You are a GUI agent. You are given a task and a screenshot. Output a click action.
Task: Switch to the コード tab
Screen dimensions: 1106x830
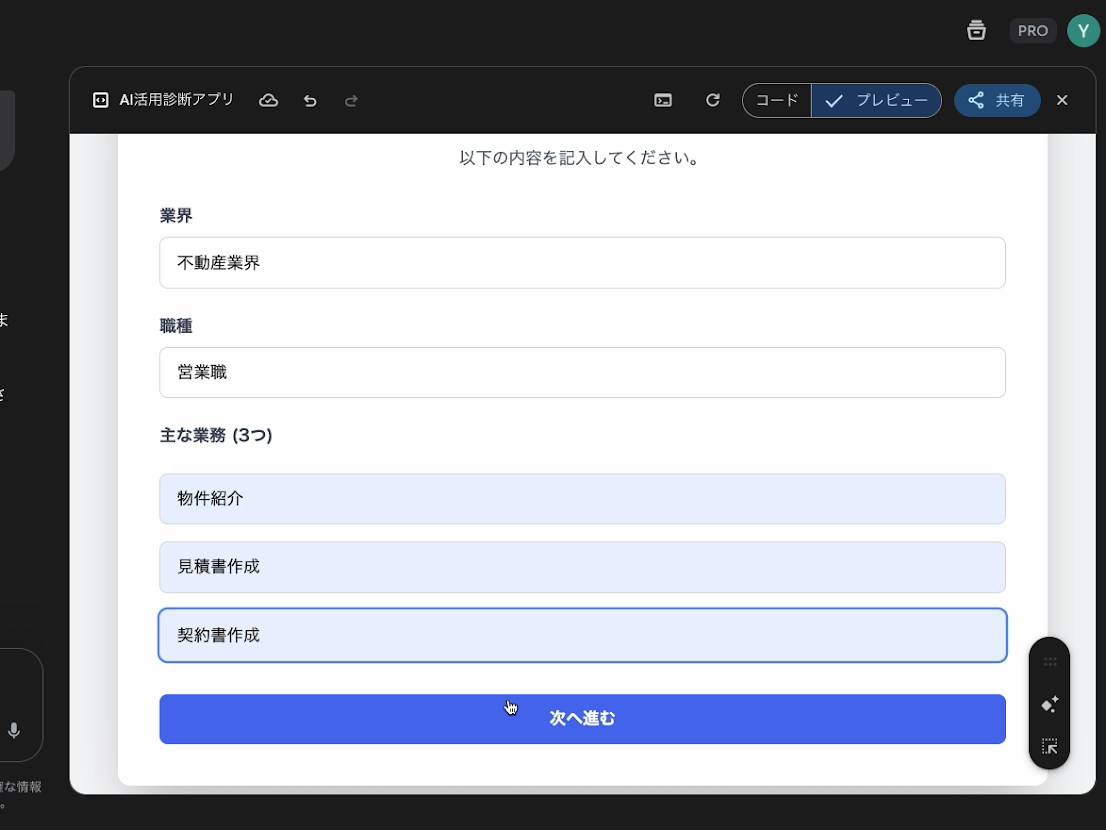(777, 100)
